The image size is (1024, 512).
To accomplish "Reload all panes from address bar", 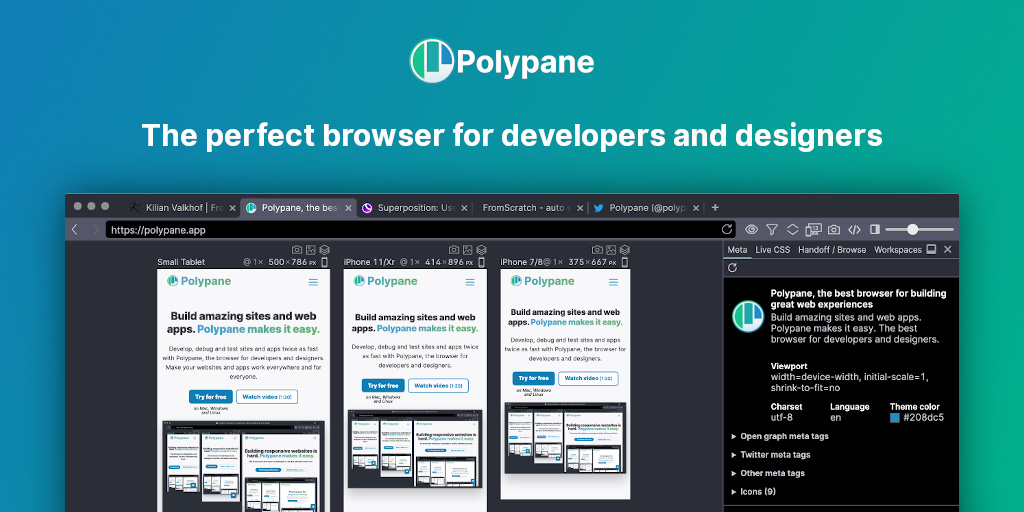I will (x=727, y=229).
